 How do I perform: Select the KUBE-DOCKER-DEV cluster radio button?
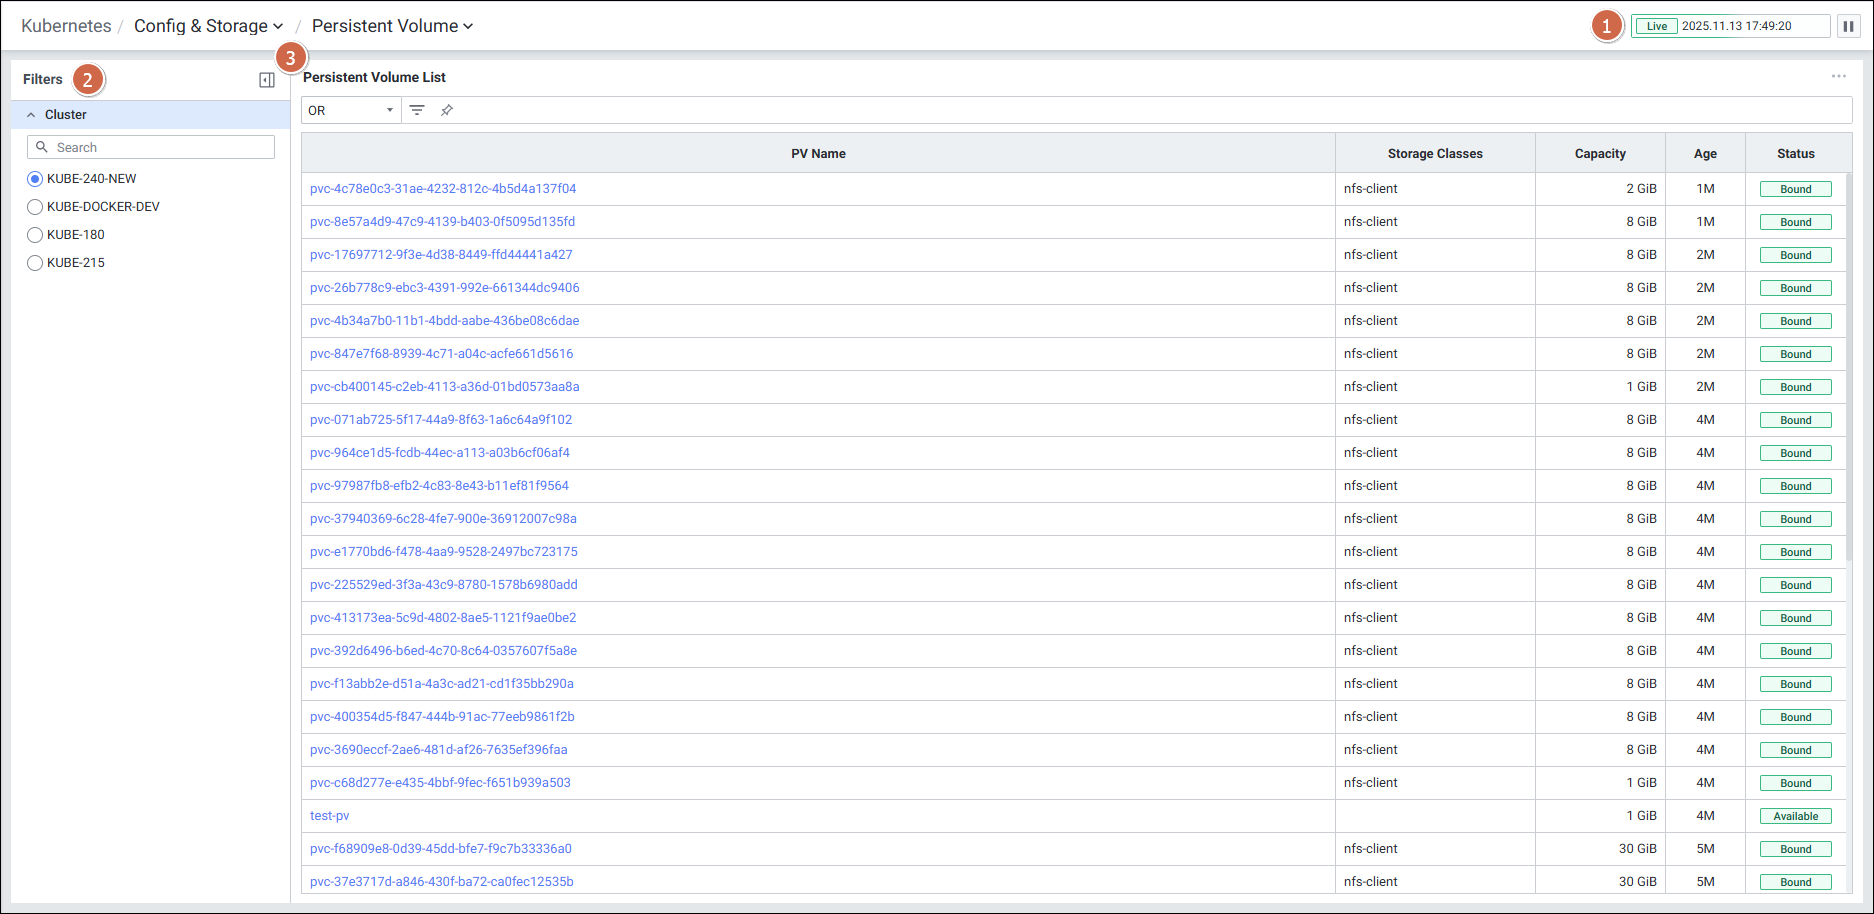tap(35, 207)
